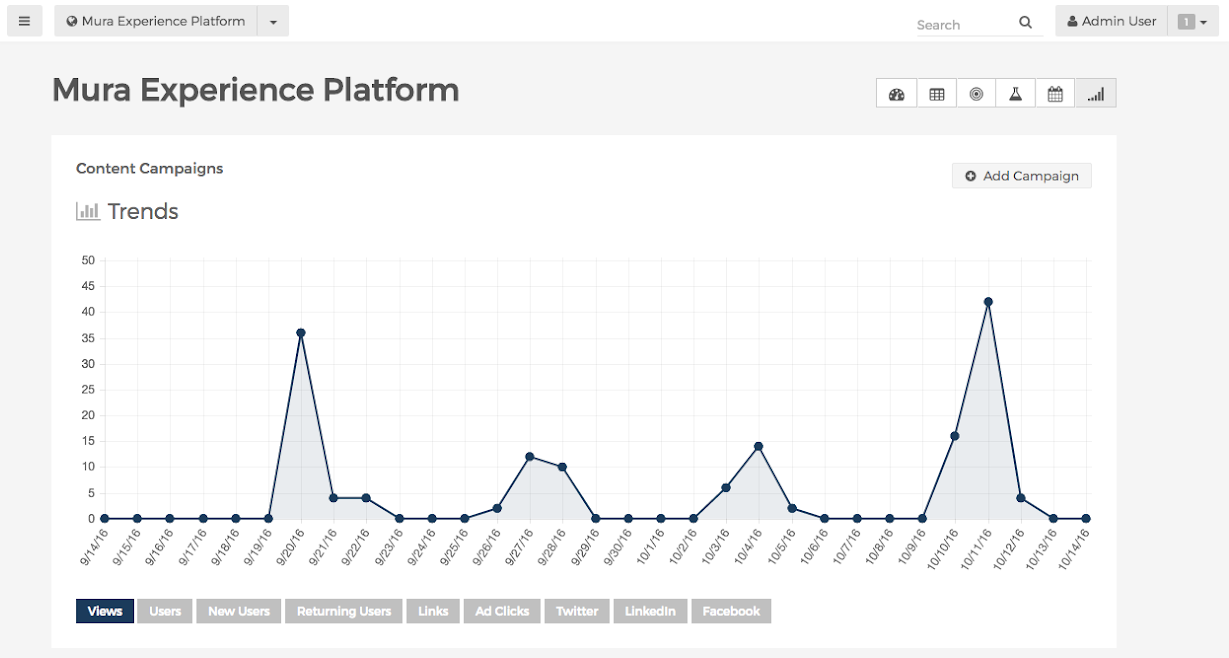Select the 10/3/16 chart data point
The width and height of the screenshot is (1229, 658).
[726, 488]
